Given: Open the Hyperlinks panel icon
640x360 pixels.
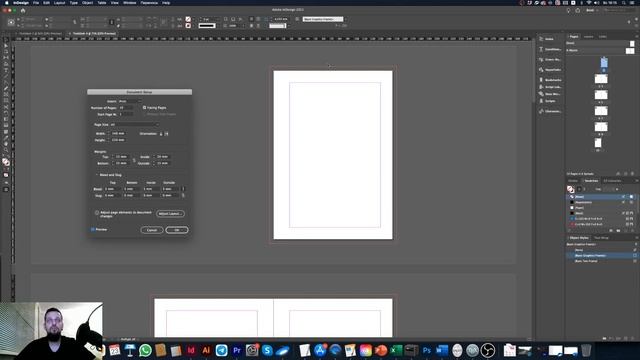Looking at the screenshot, I should tap(541, 70).
